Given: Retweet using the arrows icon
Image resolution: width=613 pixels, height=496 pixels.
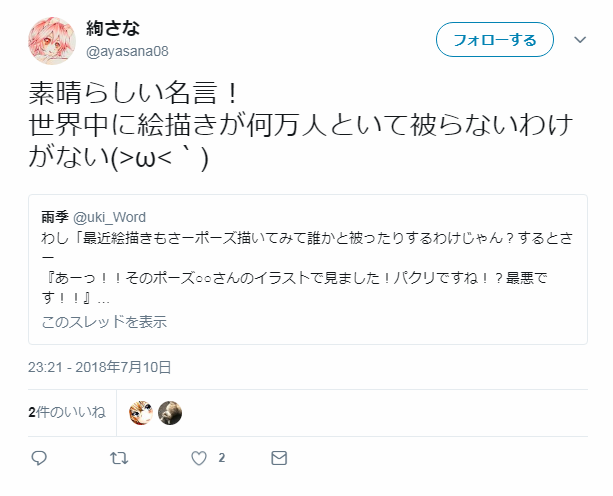Looking at the screenshot, I should (x=119, y=458).
